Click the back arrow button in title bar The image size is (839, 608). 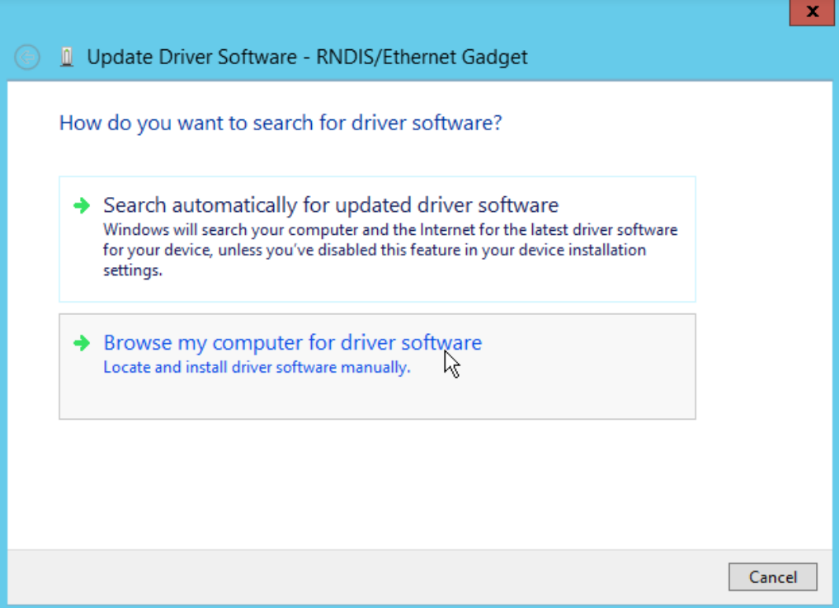pos(27,57)
